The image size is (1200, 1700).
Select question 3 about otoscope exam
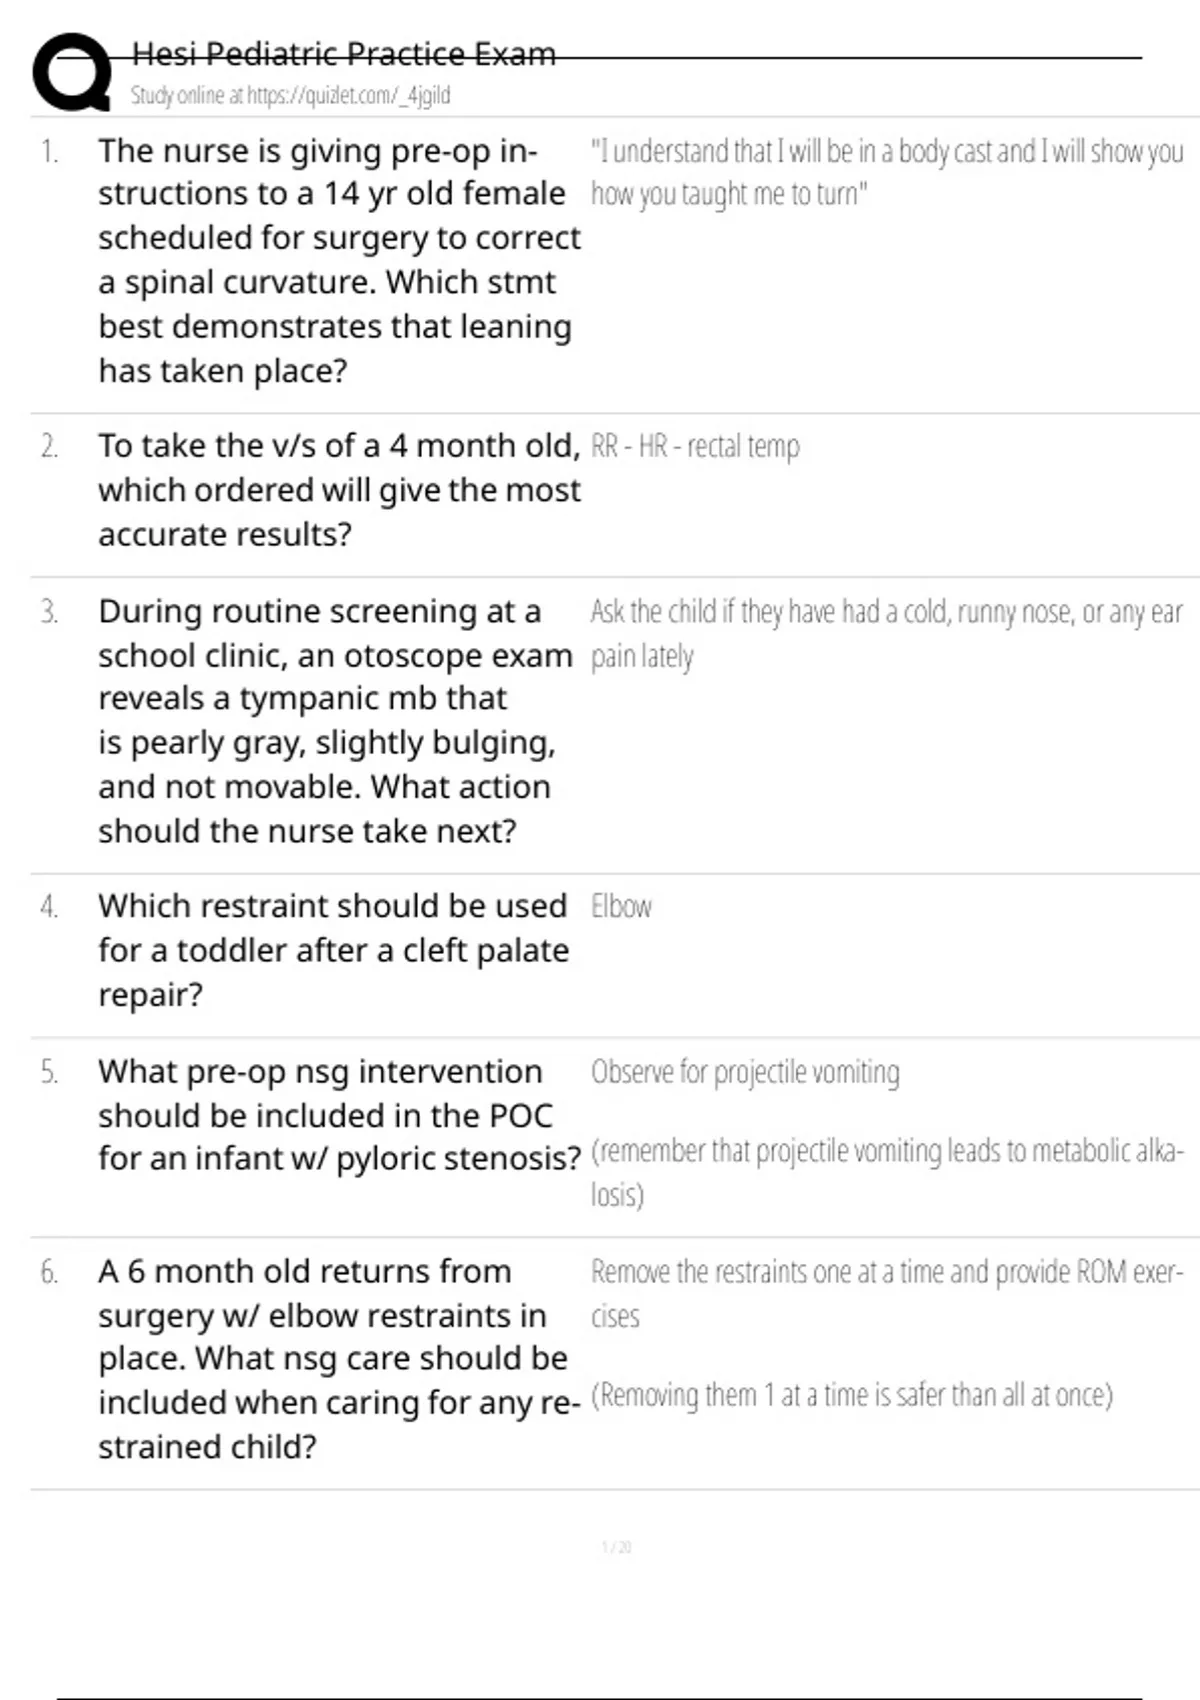334,721
